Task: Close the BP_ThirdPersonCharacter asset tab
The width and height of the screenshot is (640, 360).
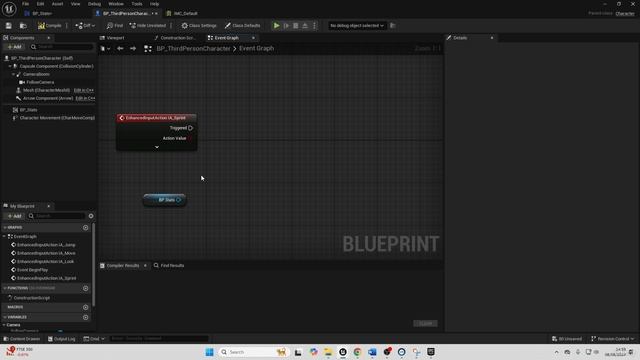Action: click(x=156, y=13)
